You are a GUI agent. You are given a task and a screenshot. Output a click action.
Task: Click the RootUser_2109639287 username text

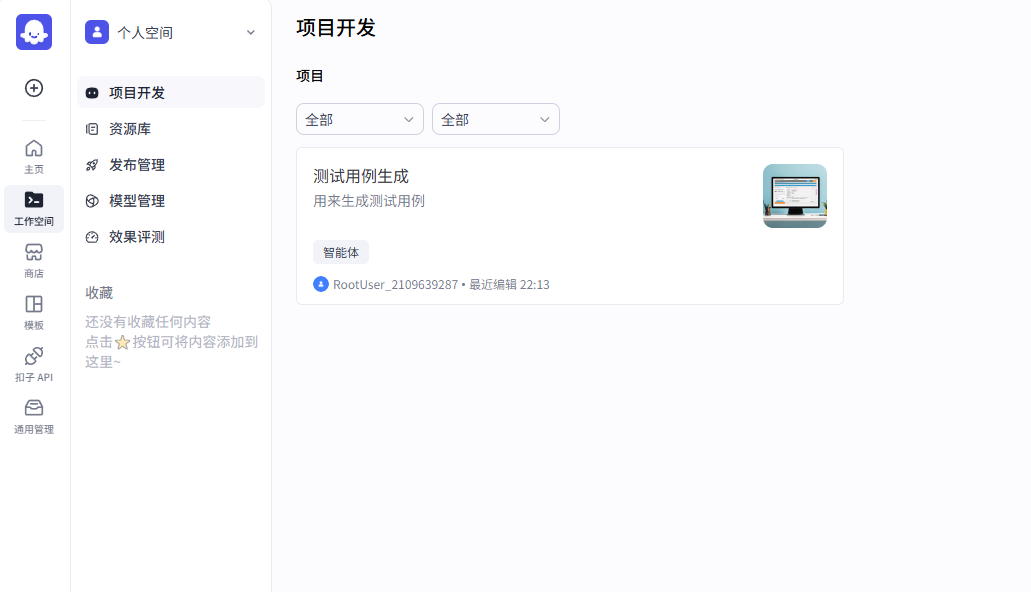(x=395, y=285)
